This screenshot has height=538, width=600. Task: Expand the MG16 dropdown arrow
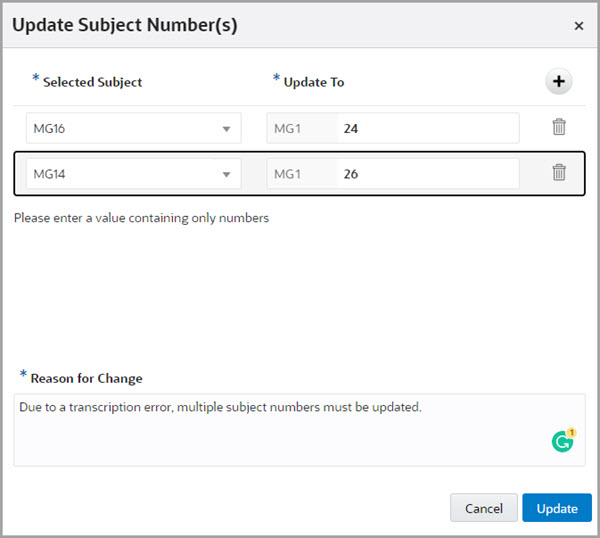coord(226,128)
